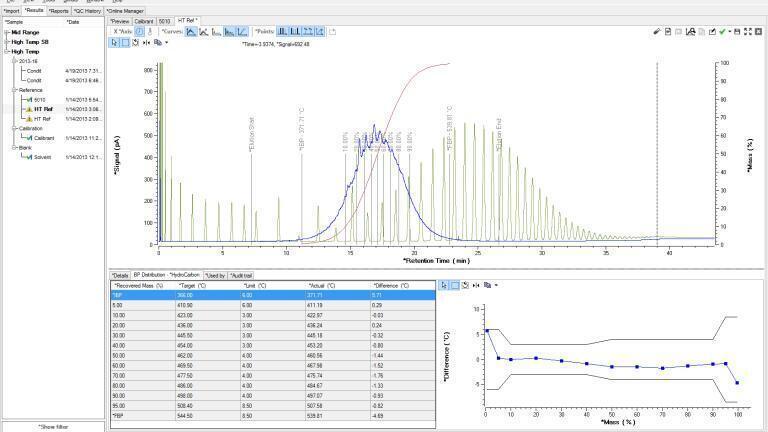768x432 pixels.
Task: Toggle the third Points marker icon
Action: pyautogui.click(x=308, y=31)
